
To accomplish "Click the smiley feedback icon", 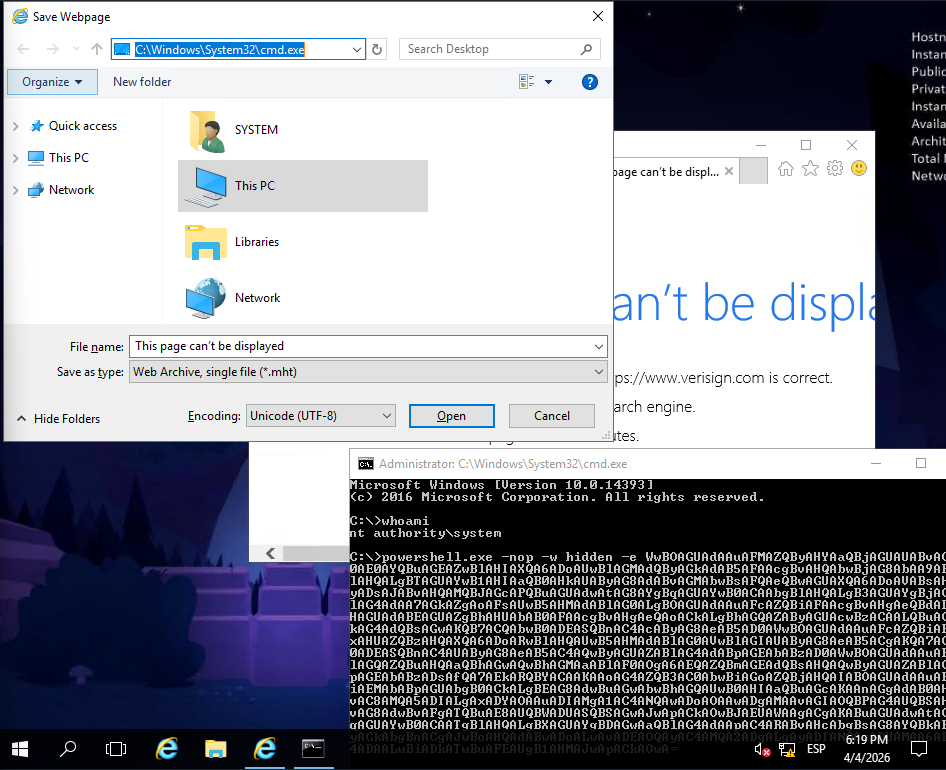I will 858,168.
